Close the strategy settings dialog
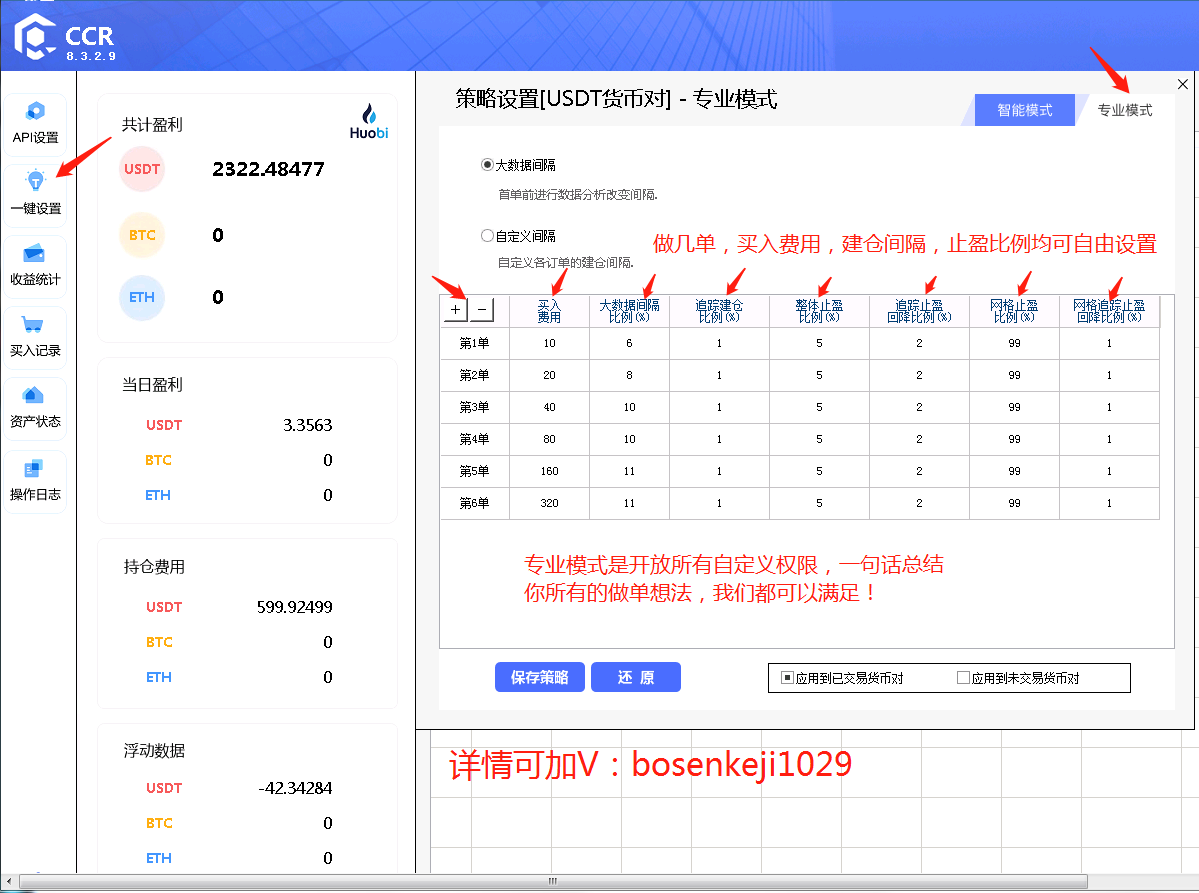1199x893 pixels. click(1183, 84)
